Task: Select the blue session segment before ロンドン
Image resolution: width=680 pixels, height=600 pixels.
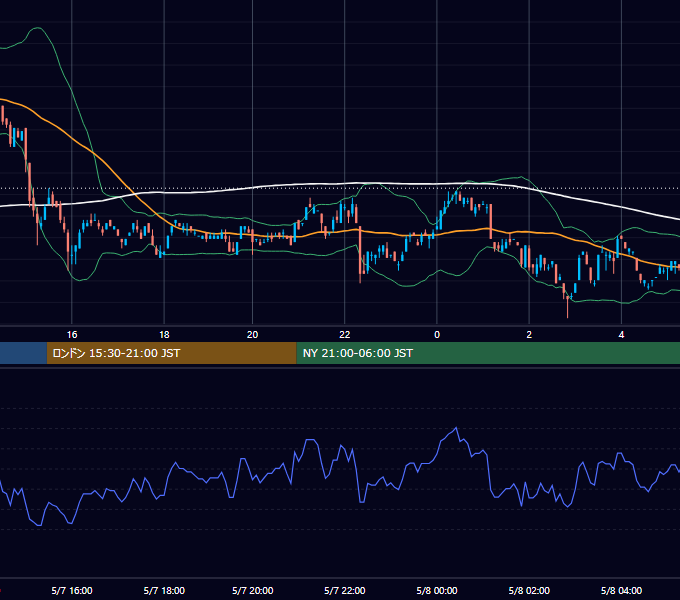Action: tap(23, 353)
